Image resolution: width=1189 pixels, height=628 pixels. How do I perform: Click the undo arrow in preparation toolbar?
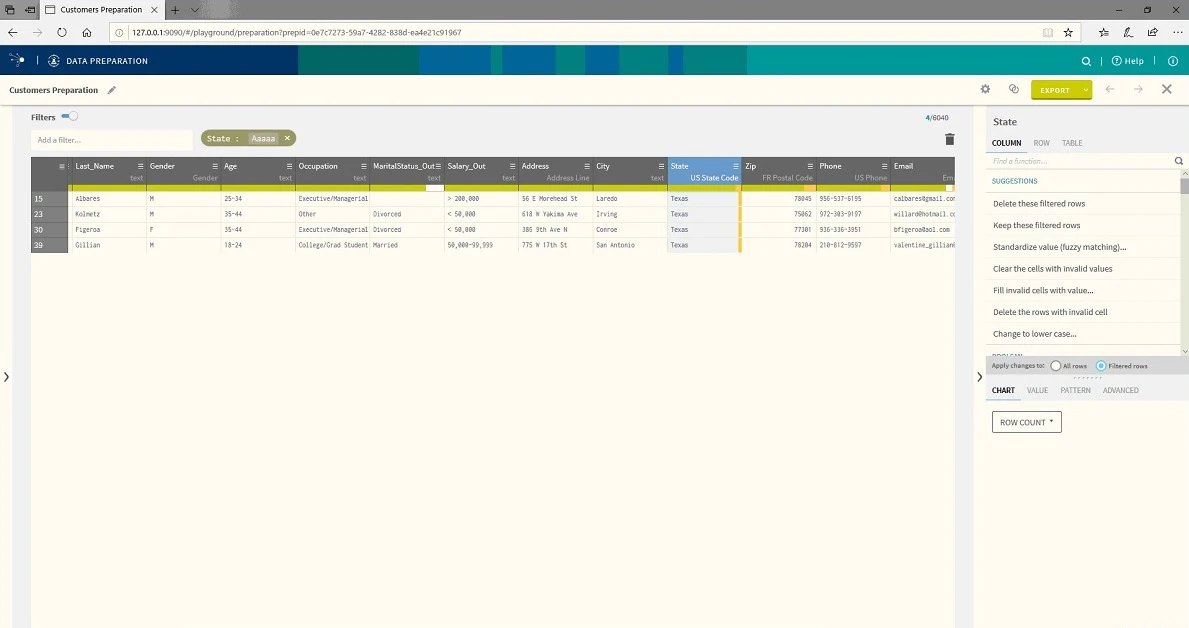point(1109,89)
